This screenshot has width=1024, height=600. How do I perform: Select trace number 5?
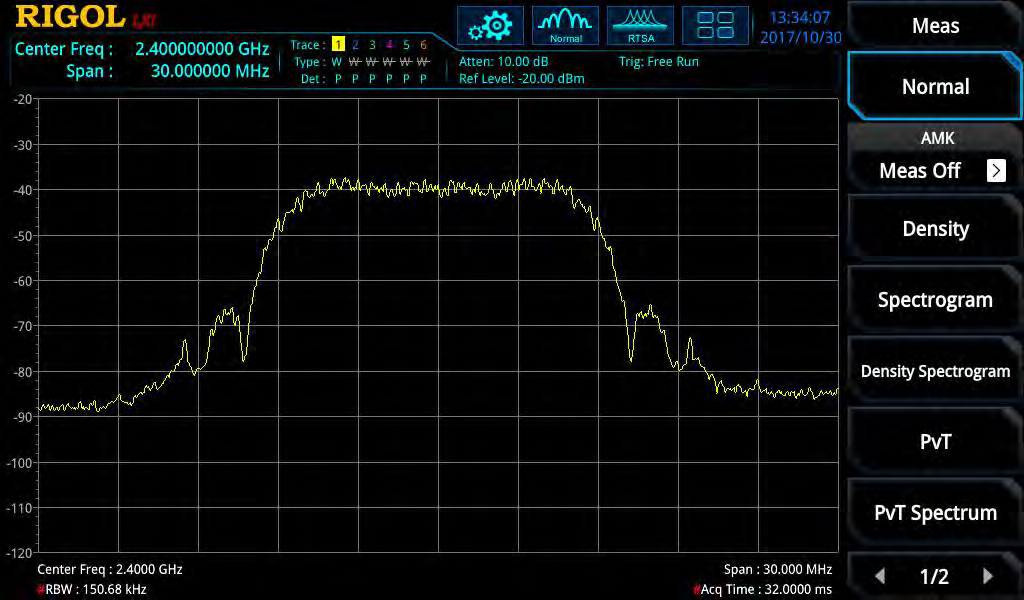(x=406, y=44)
